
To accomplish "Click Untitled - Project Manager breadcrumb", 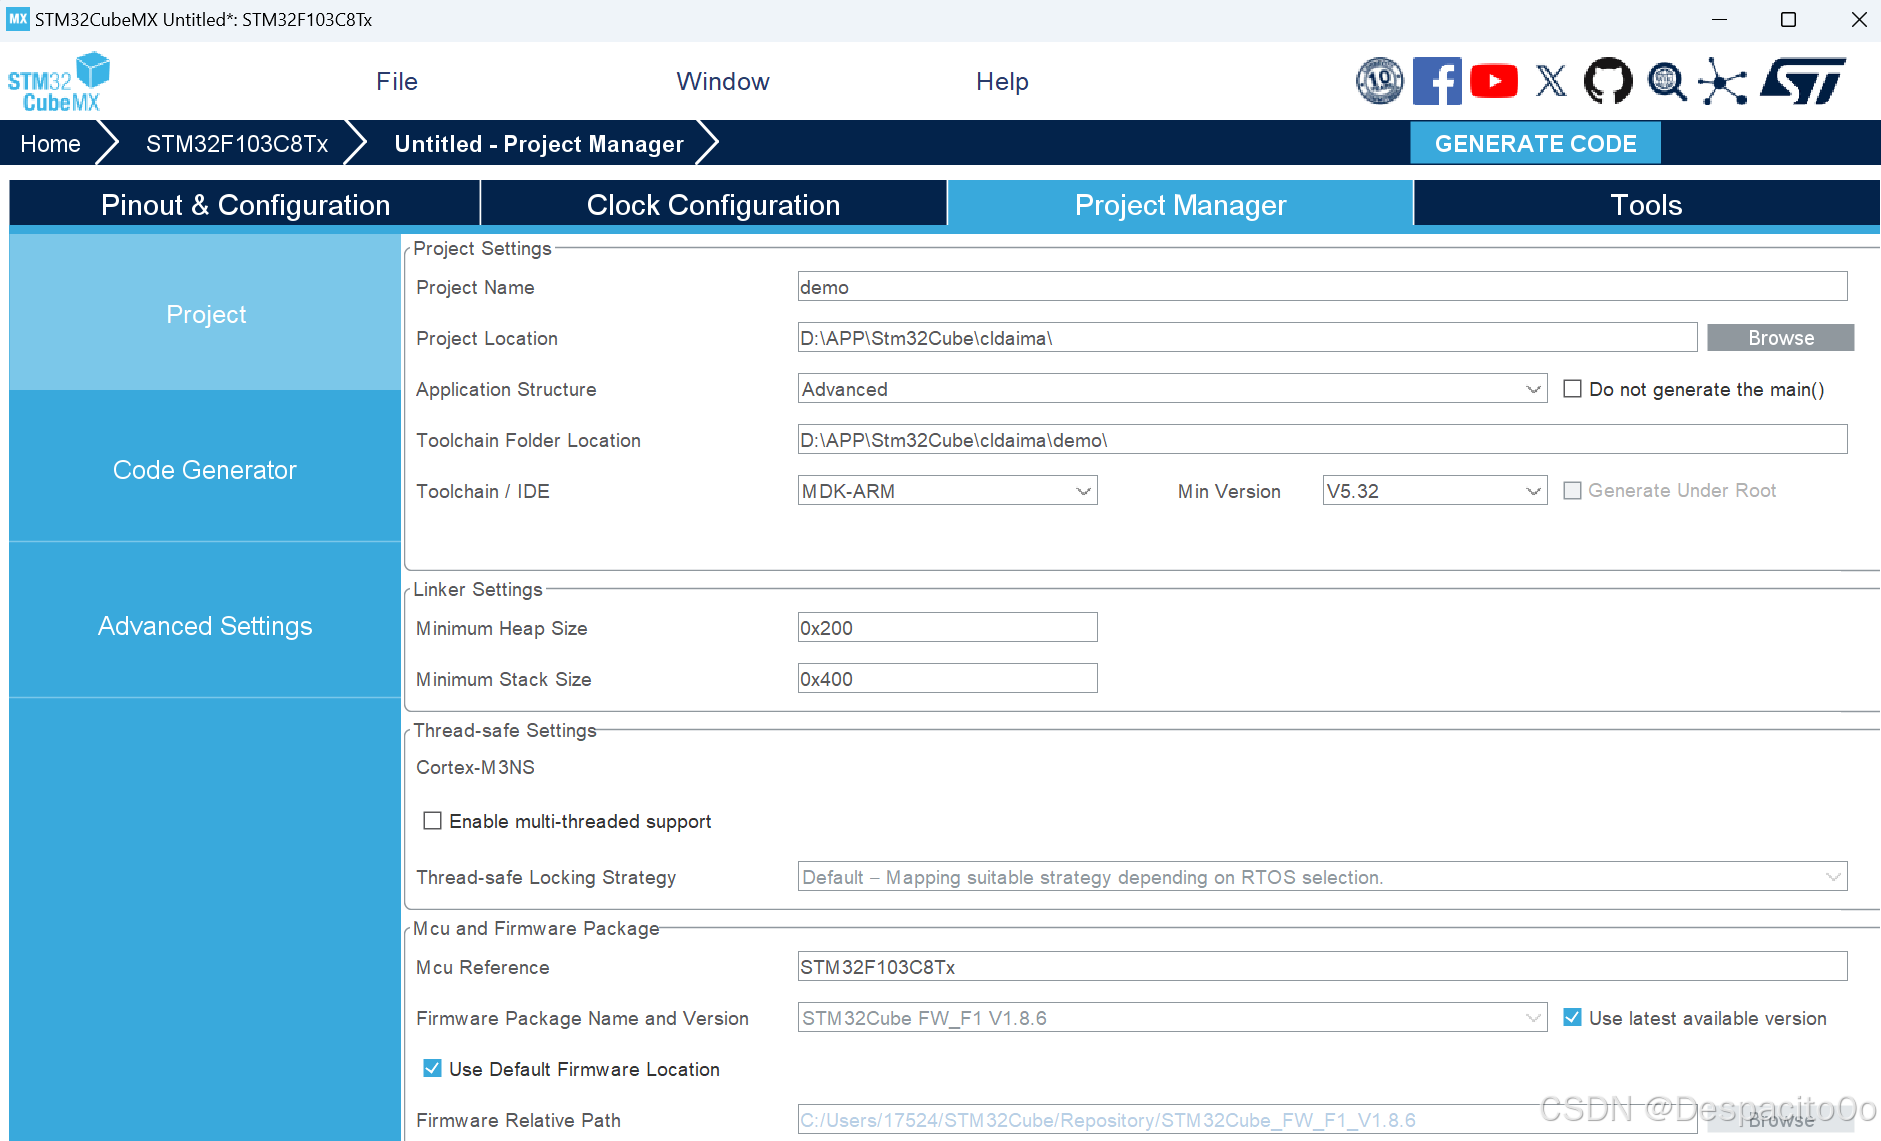I will [539, 144].
